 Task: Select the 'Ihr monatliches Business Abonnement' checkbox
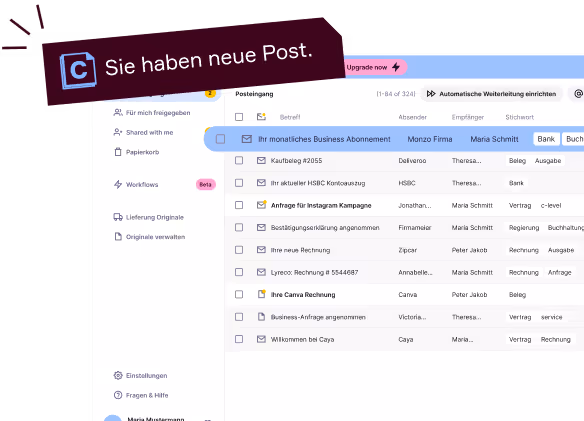click(x=220, y=139)
